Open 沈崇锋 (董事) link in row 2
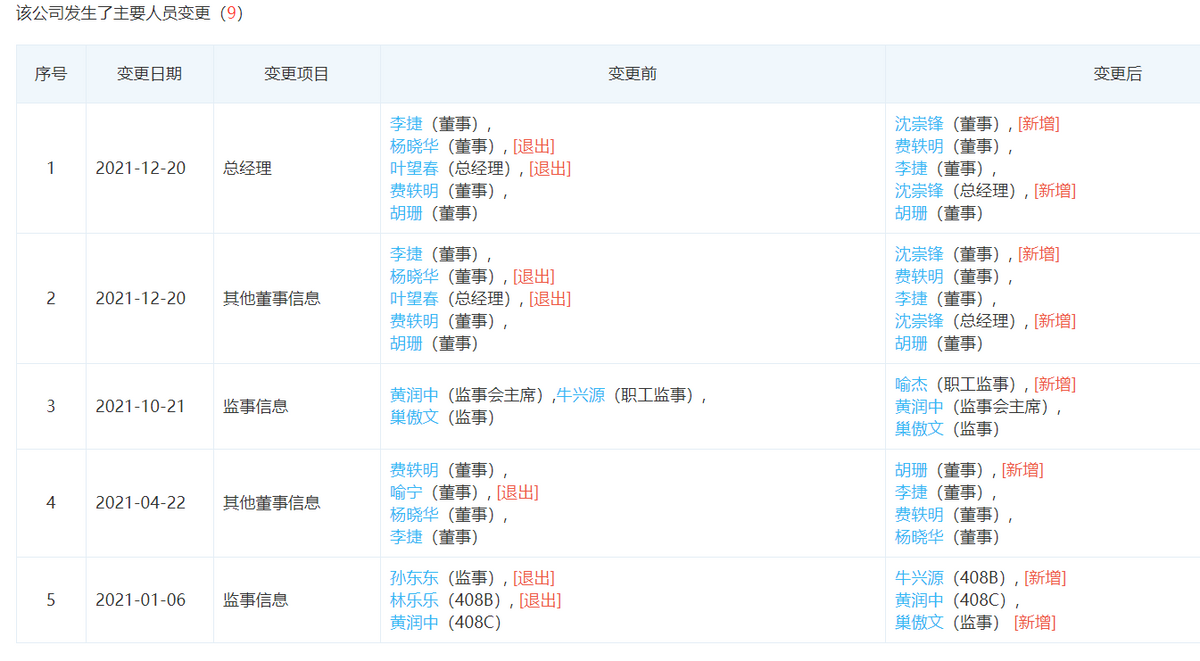Screen dimensions: 1200x661 coord(919,254)
